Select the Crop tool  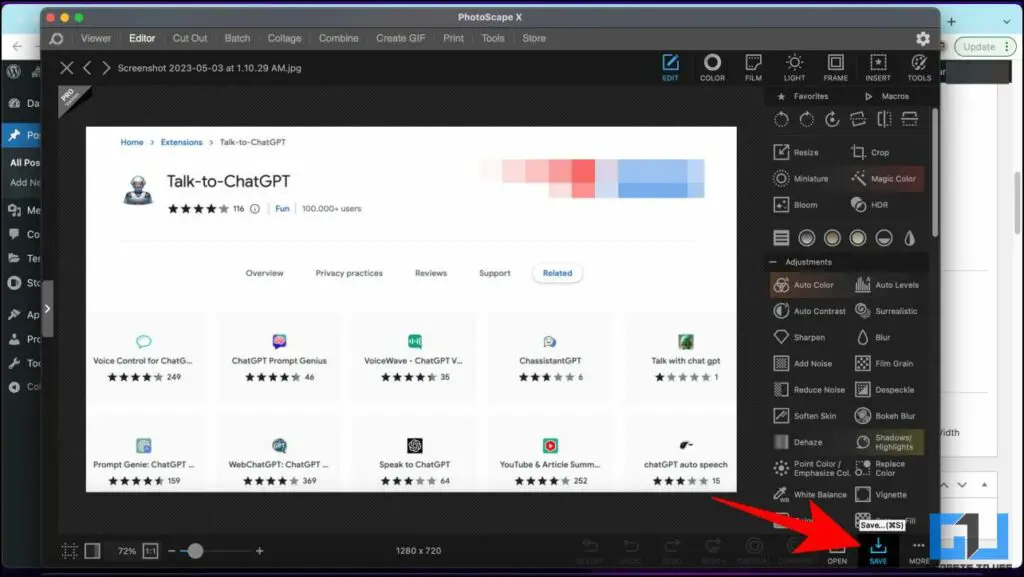pos(870,152)
